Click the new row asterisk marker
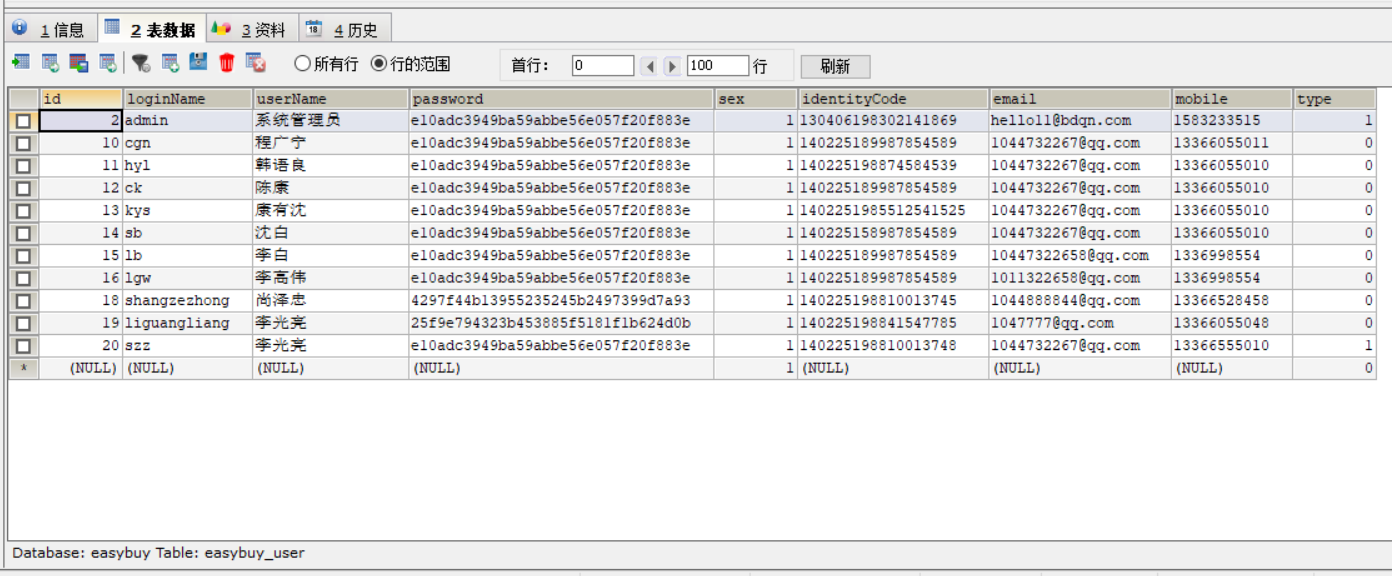The image size is (1392, 576). pyautogui.click(x=23, y=368)
